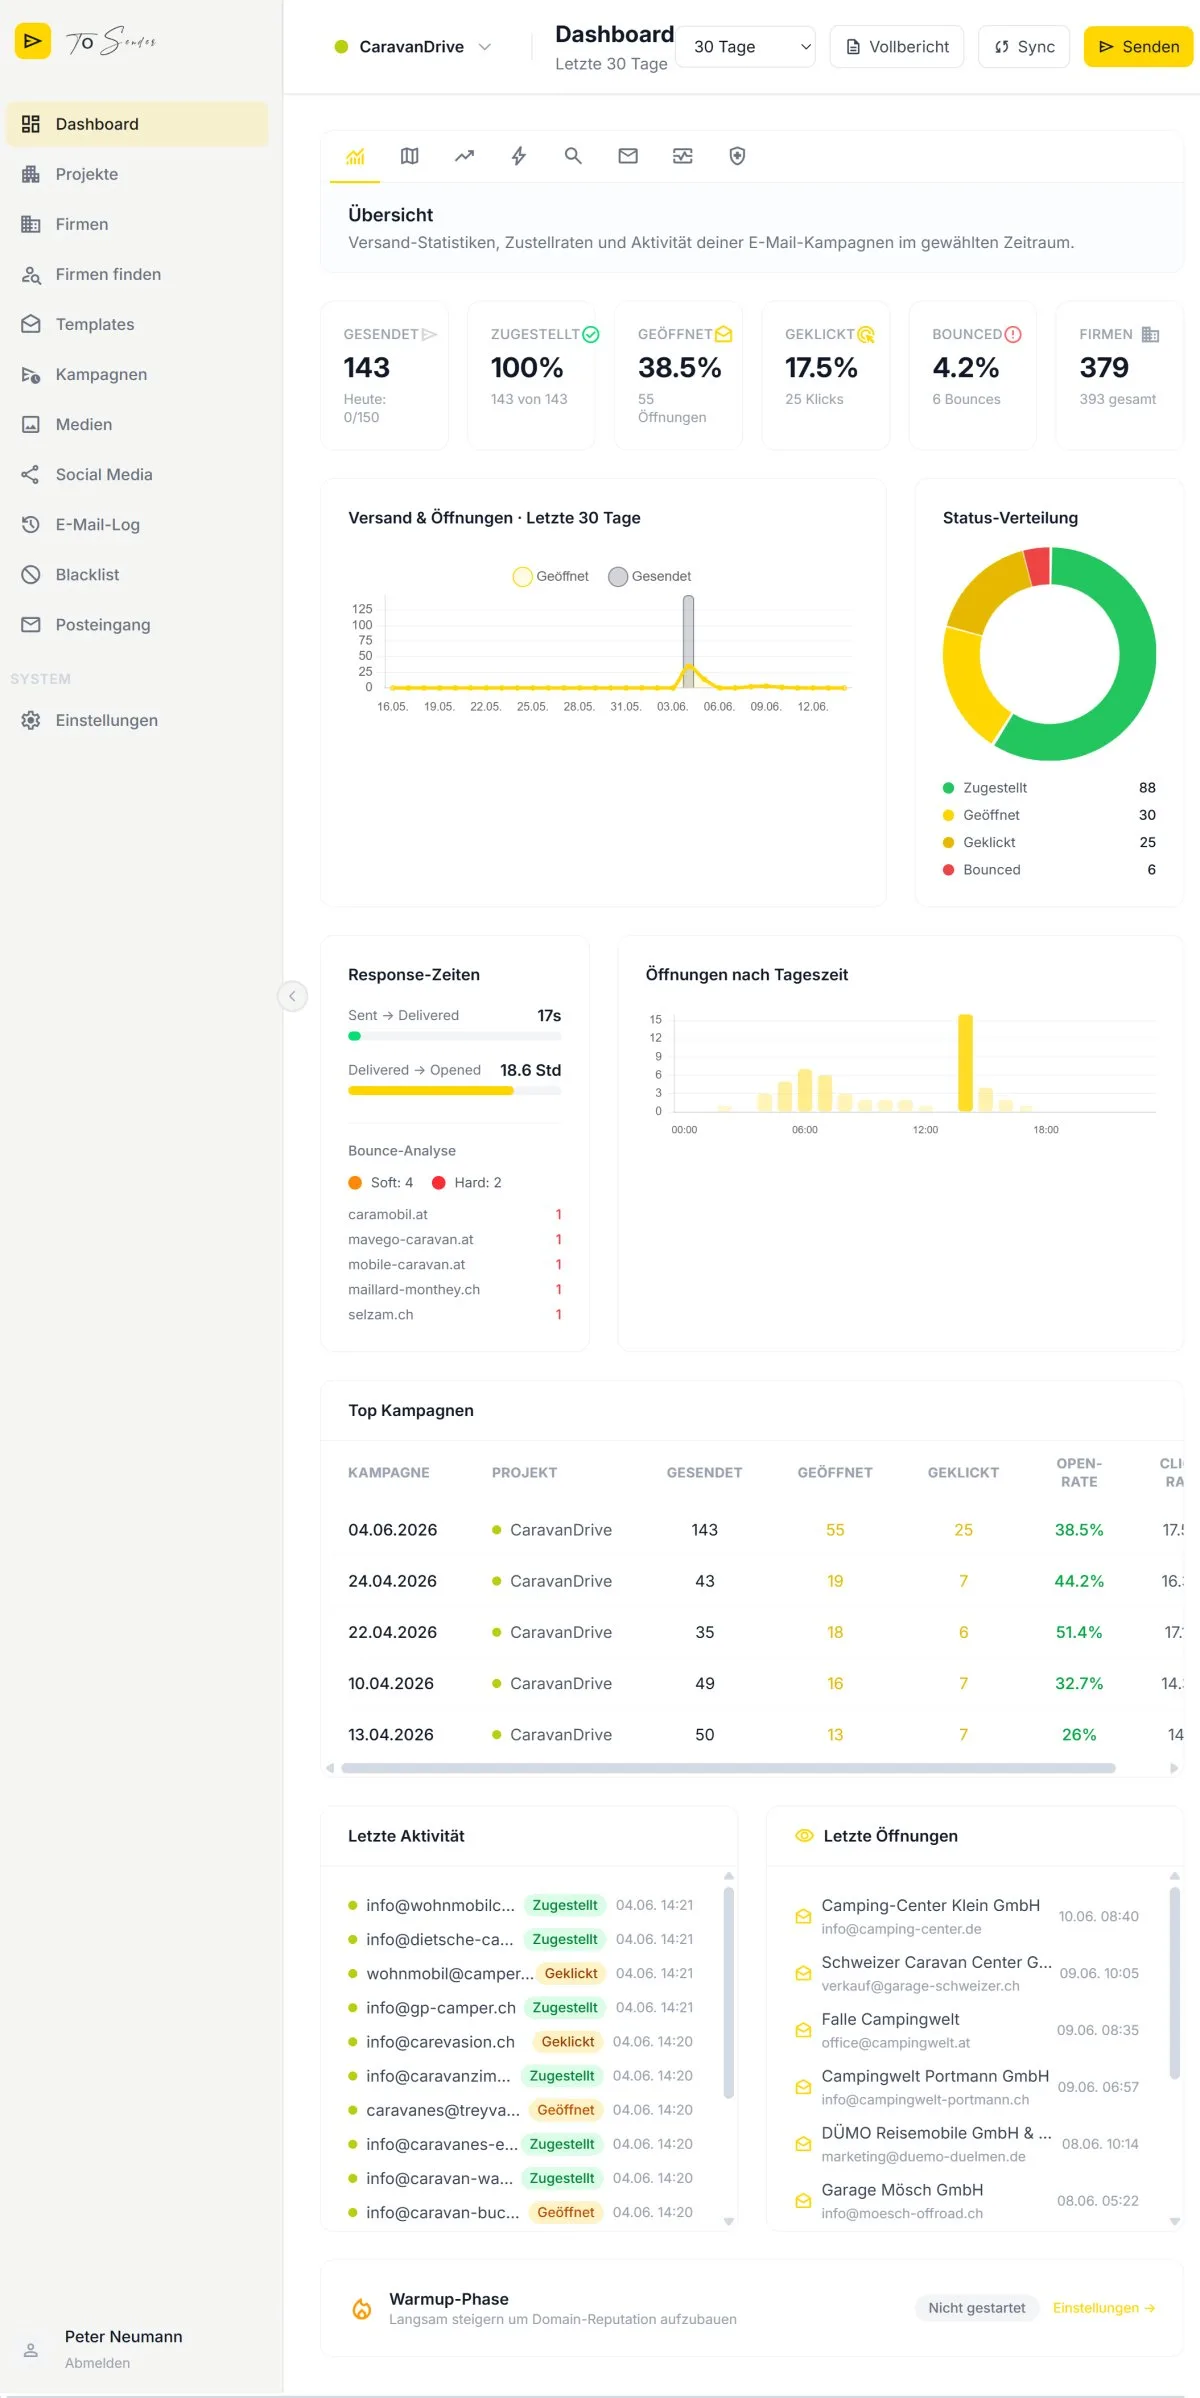Click the Vollbericht button

click(x=897, y=47)
